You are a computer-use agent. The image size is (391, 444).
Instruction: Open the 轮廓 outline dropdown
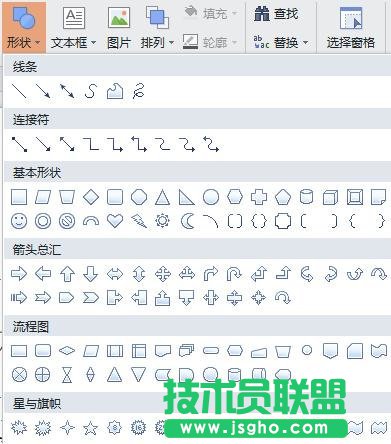[211, 42]
